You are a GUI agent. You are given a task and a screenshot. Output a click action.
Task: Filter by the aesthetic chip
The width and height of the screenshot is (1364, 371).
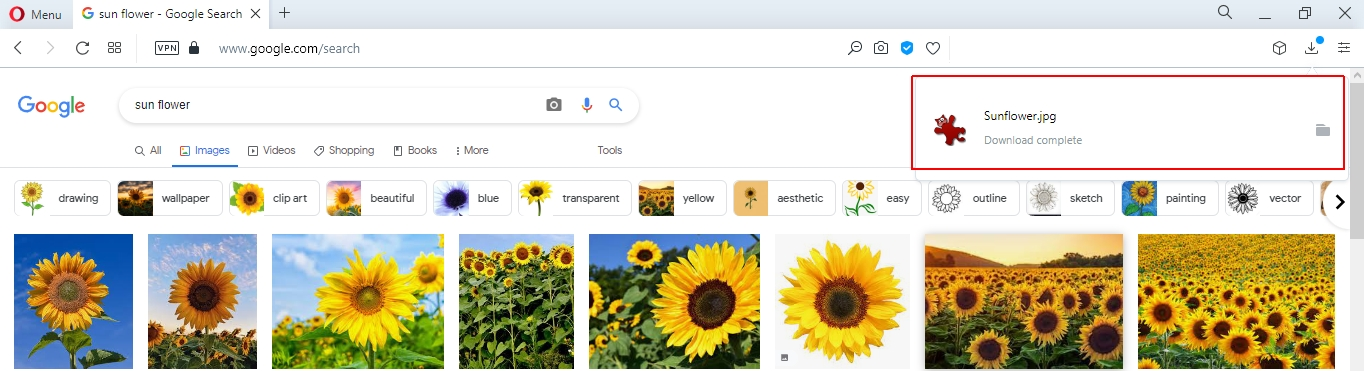coord(784,198)
